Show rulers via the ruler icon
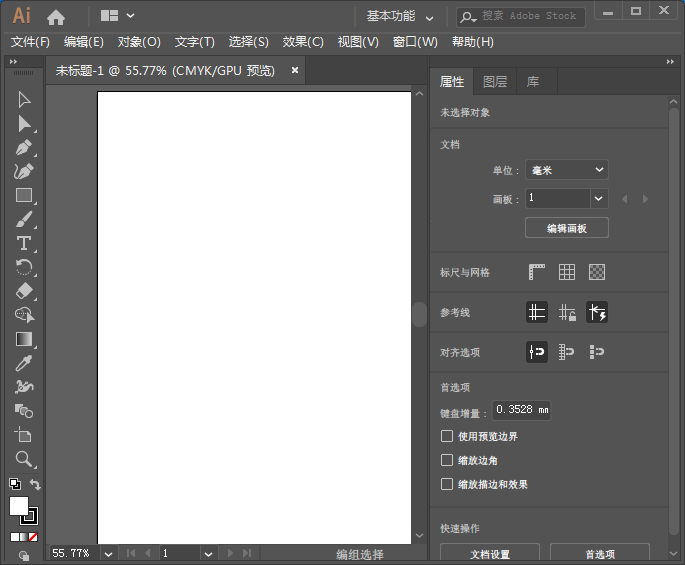The image size is (685, 565). point(537,272)
